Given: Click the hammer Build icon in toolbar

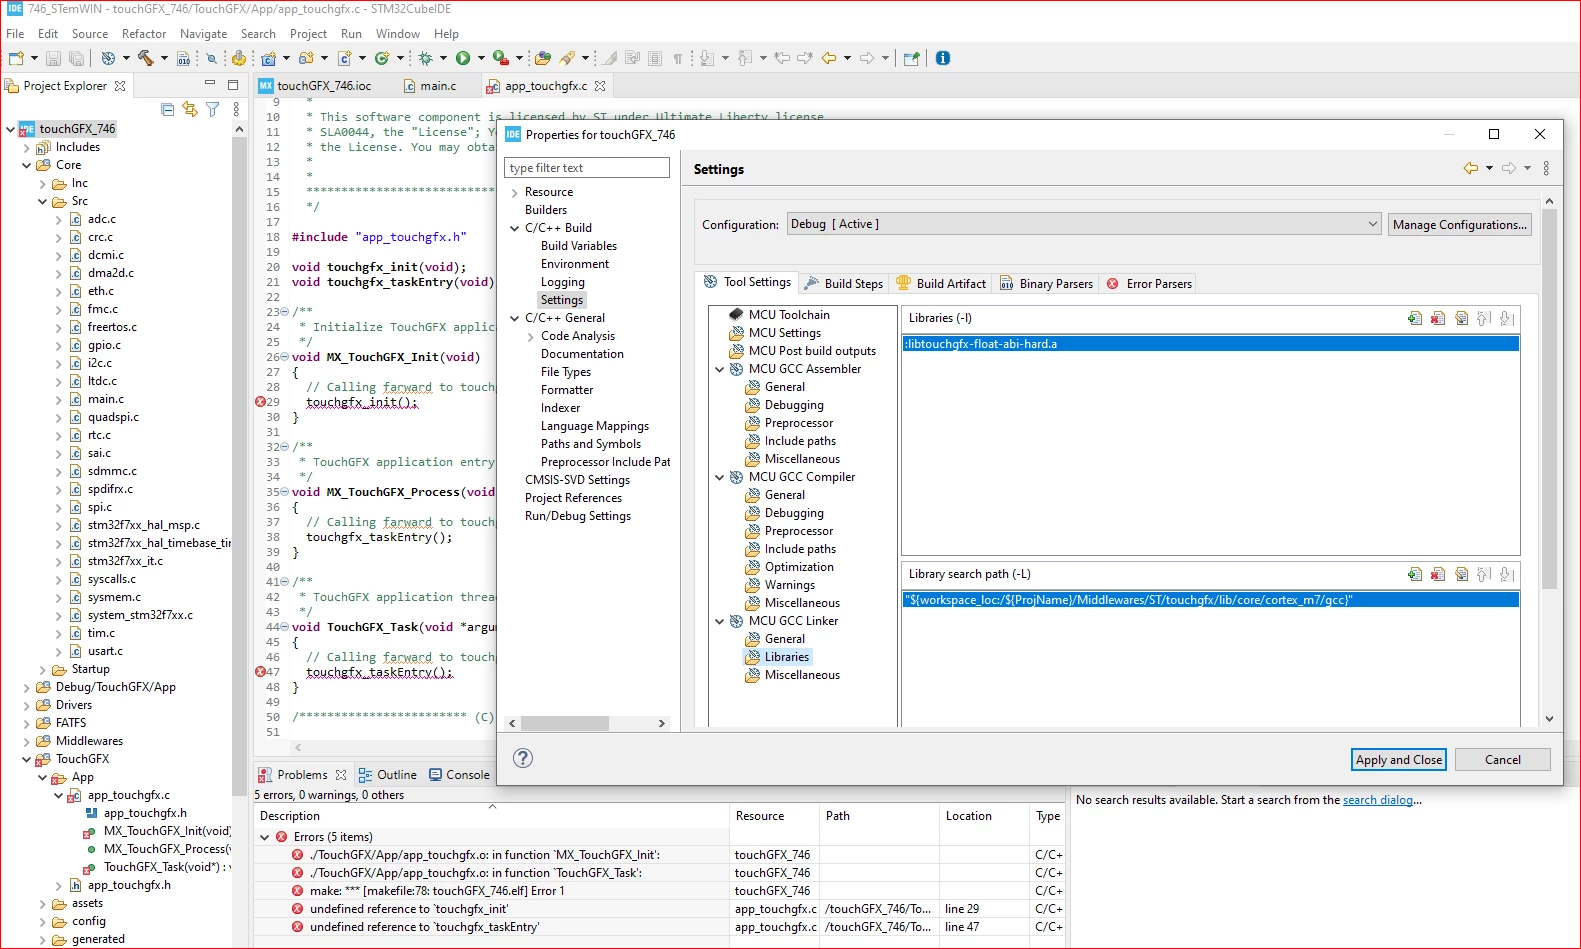Looking at the screenshot, I should [x=146, y=58].
